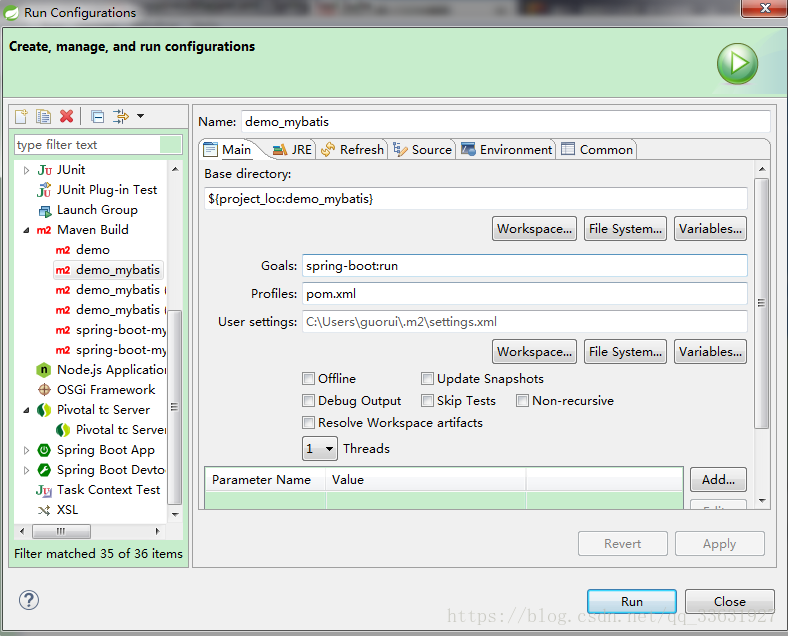
Task: Click File System button under User settings
Action: pos(625,352)
